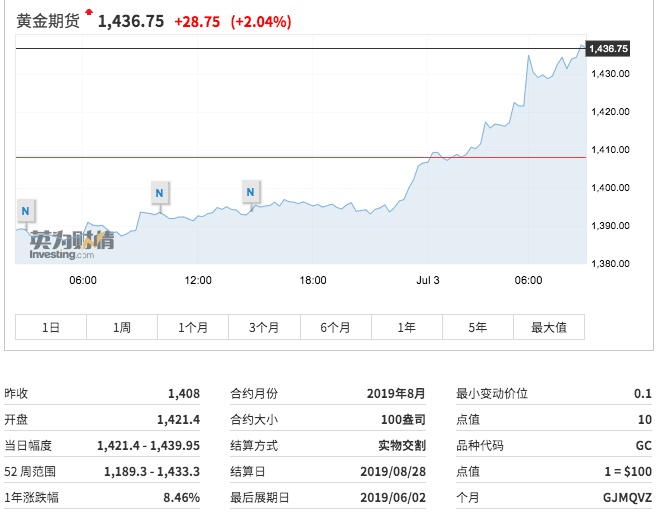Choose the 6个月 time period
The height and width of the screenshot is (520, 659).
(x=335, y=327)
